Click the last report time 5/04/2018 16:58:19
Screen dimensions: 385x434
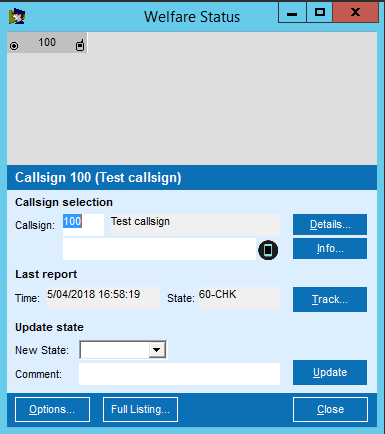click(103, 298)
